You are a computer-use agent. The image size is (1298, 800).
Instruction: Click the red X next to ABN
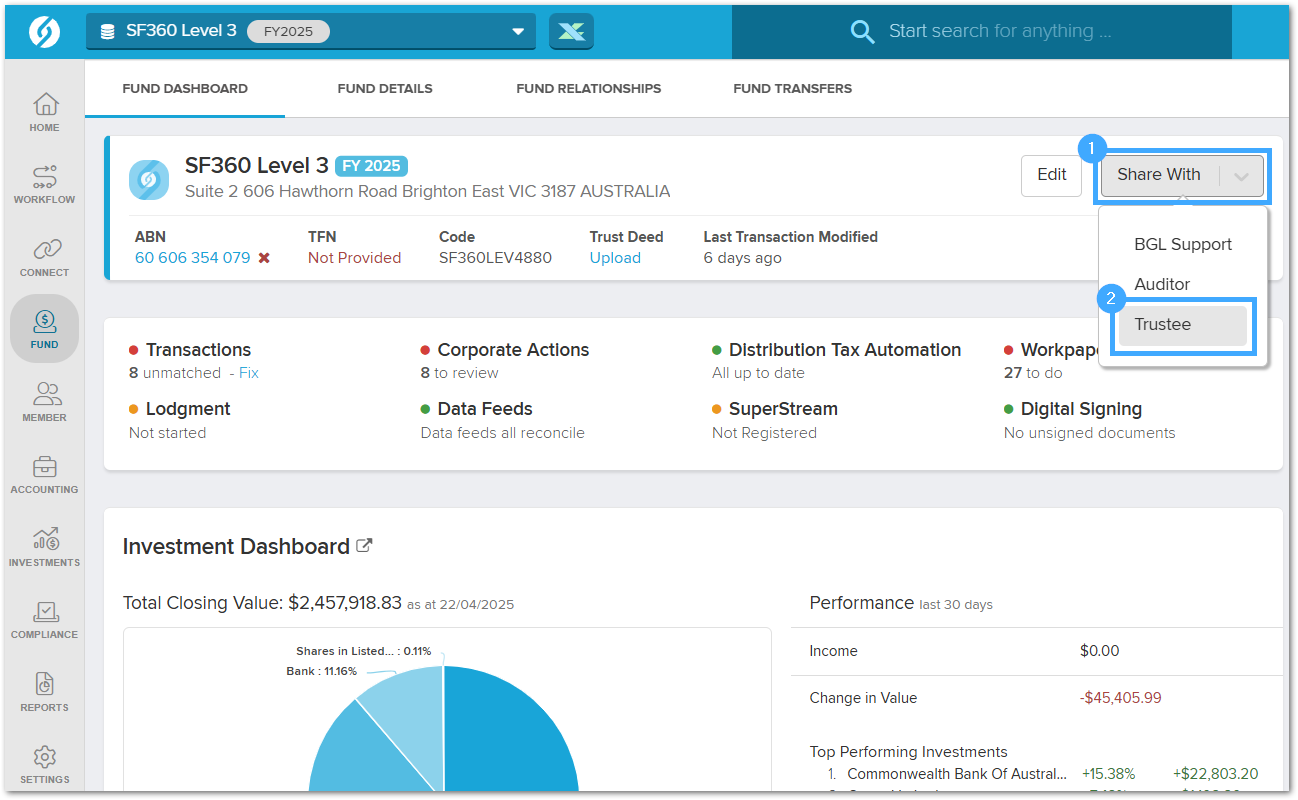[x=264, y=258]
